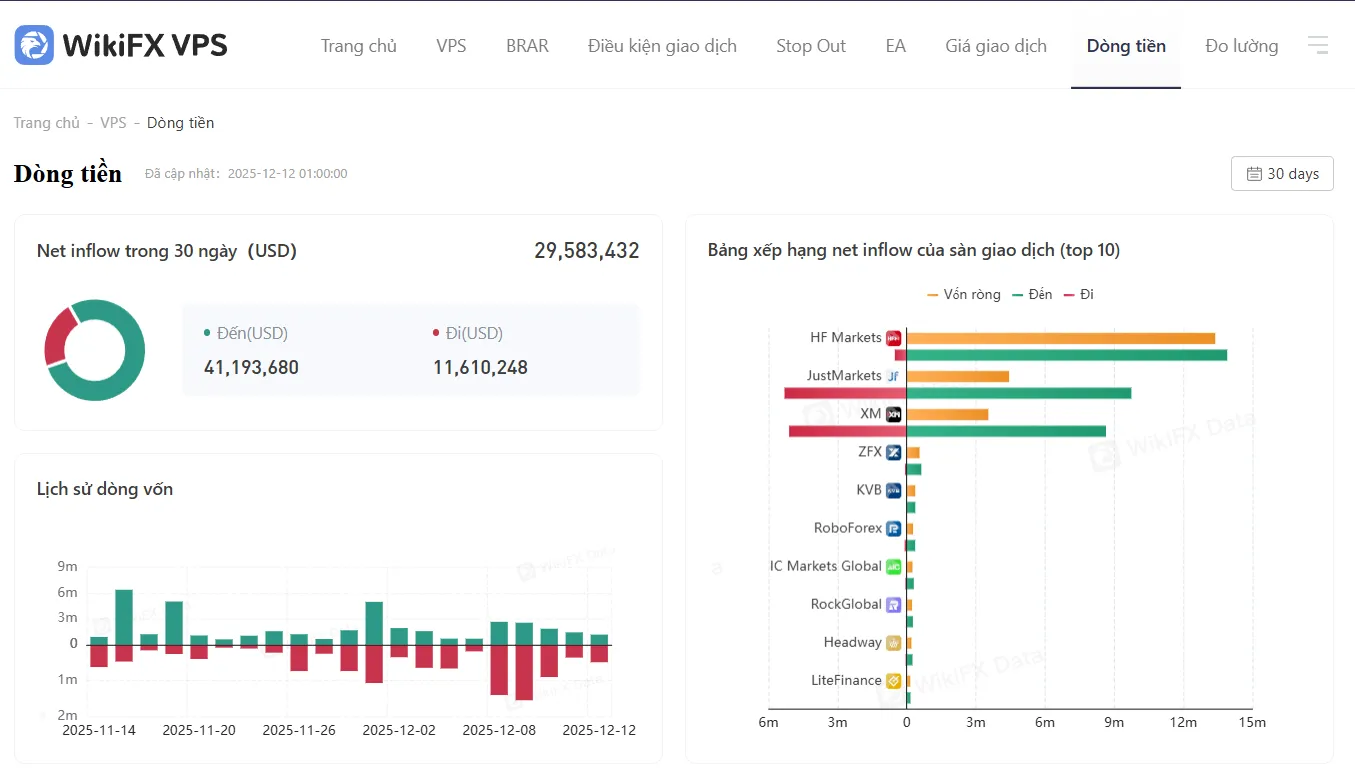Click the Dòng tiền breadcrumb text
Screen dimensions: 1355x778
click(x=181, y=123)
